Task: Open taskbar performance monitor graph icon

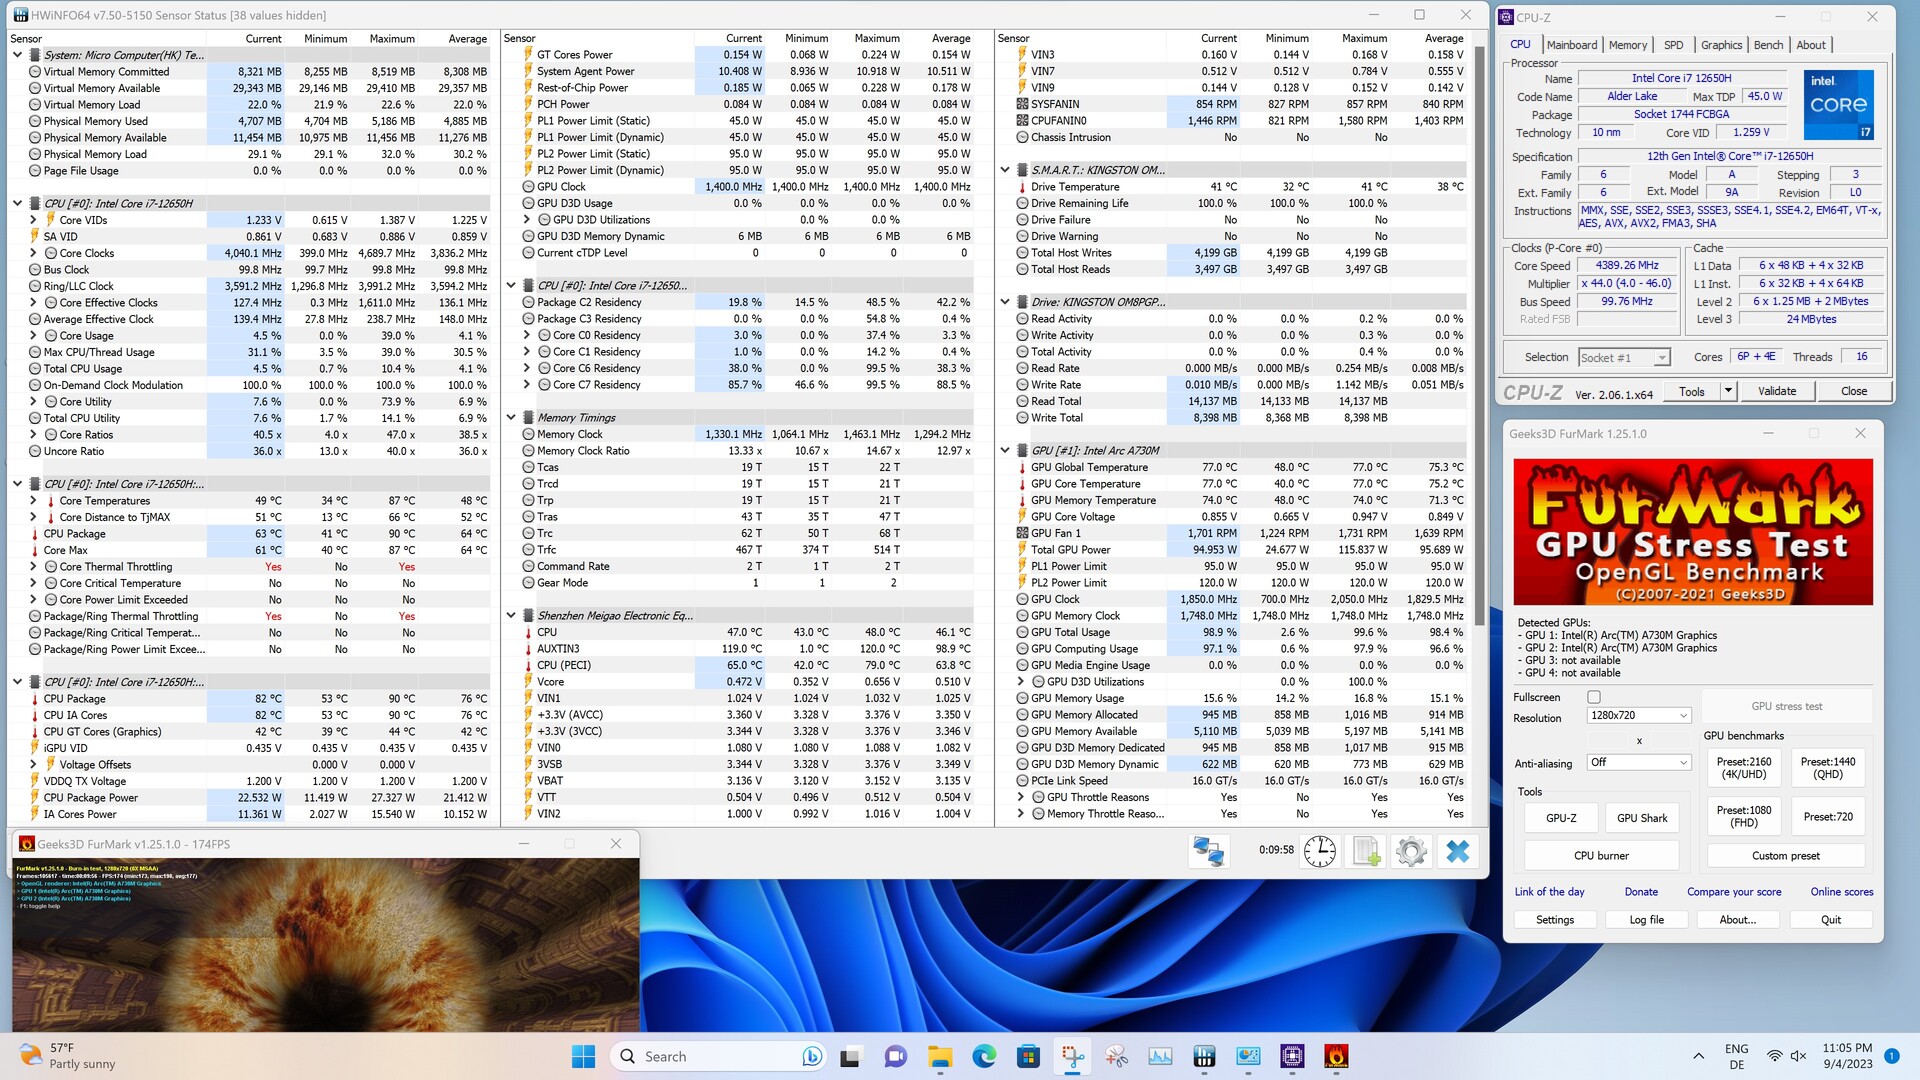Action: pyautogui.click(x=1160, y=1056)
